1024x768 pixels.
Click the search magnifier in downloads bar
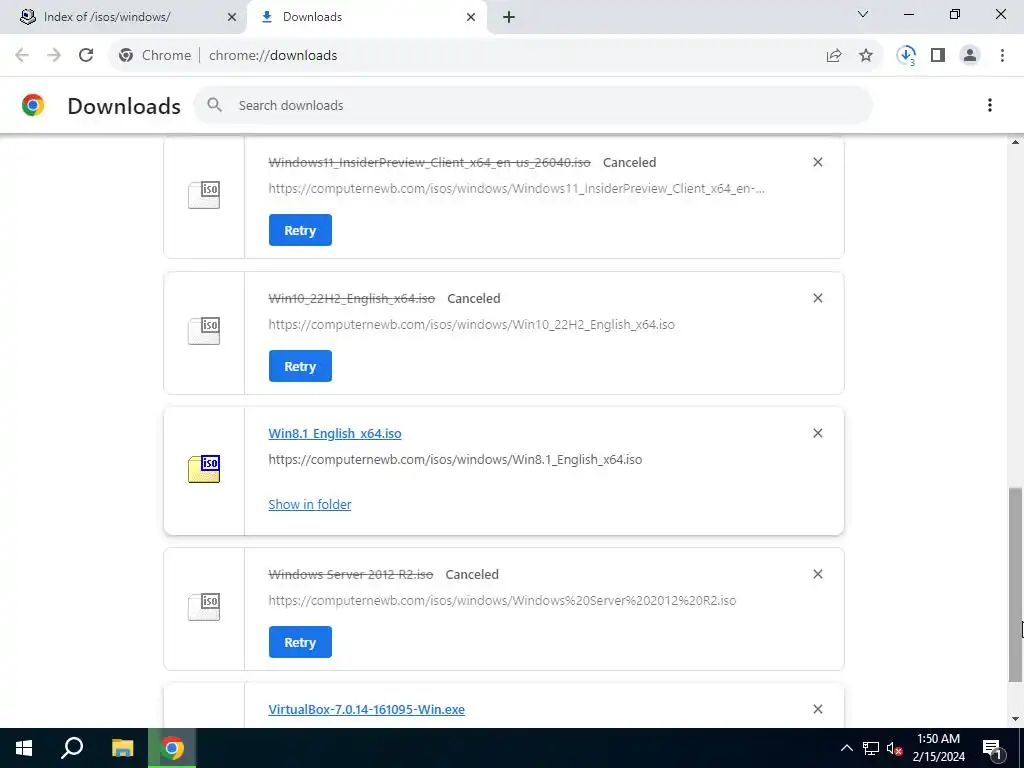tap(214, 104)
